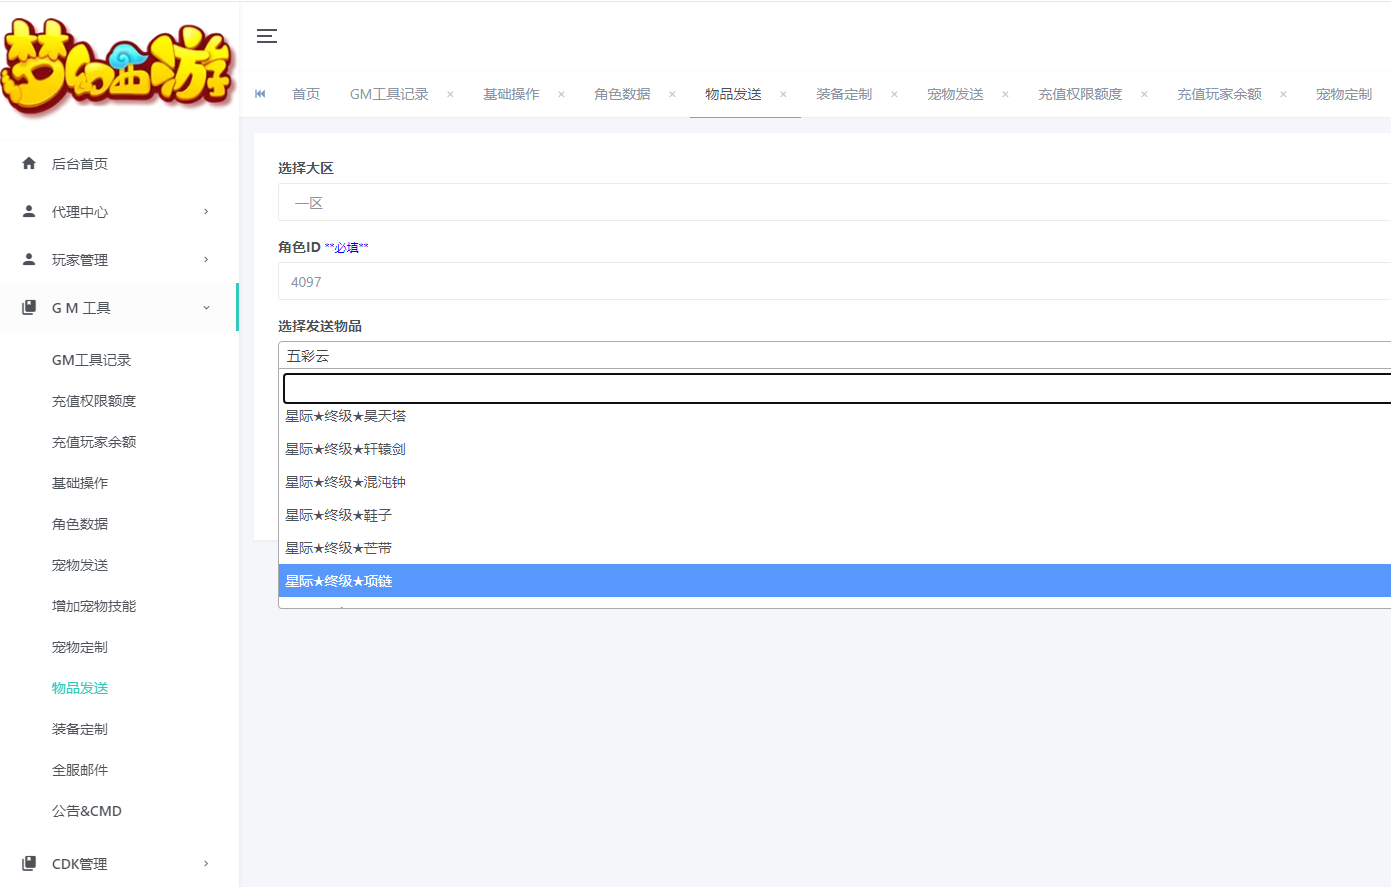The width and height of the screenshot is (1391, 887).
Task: Click the person icon beside 代理中心
Action: tap(29, 211)
